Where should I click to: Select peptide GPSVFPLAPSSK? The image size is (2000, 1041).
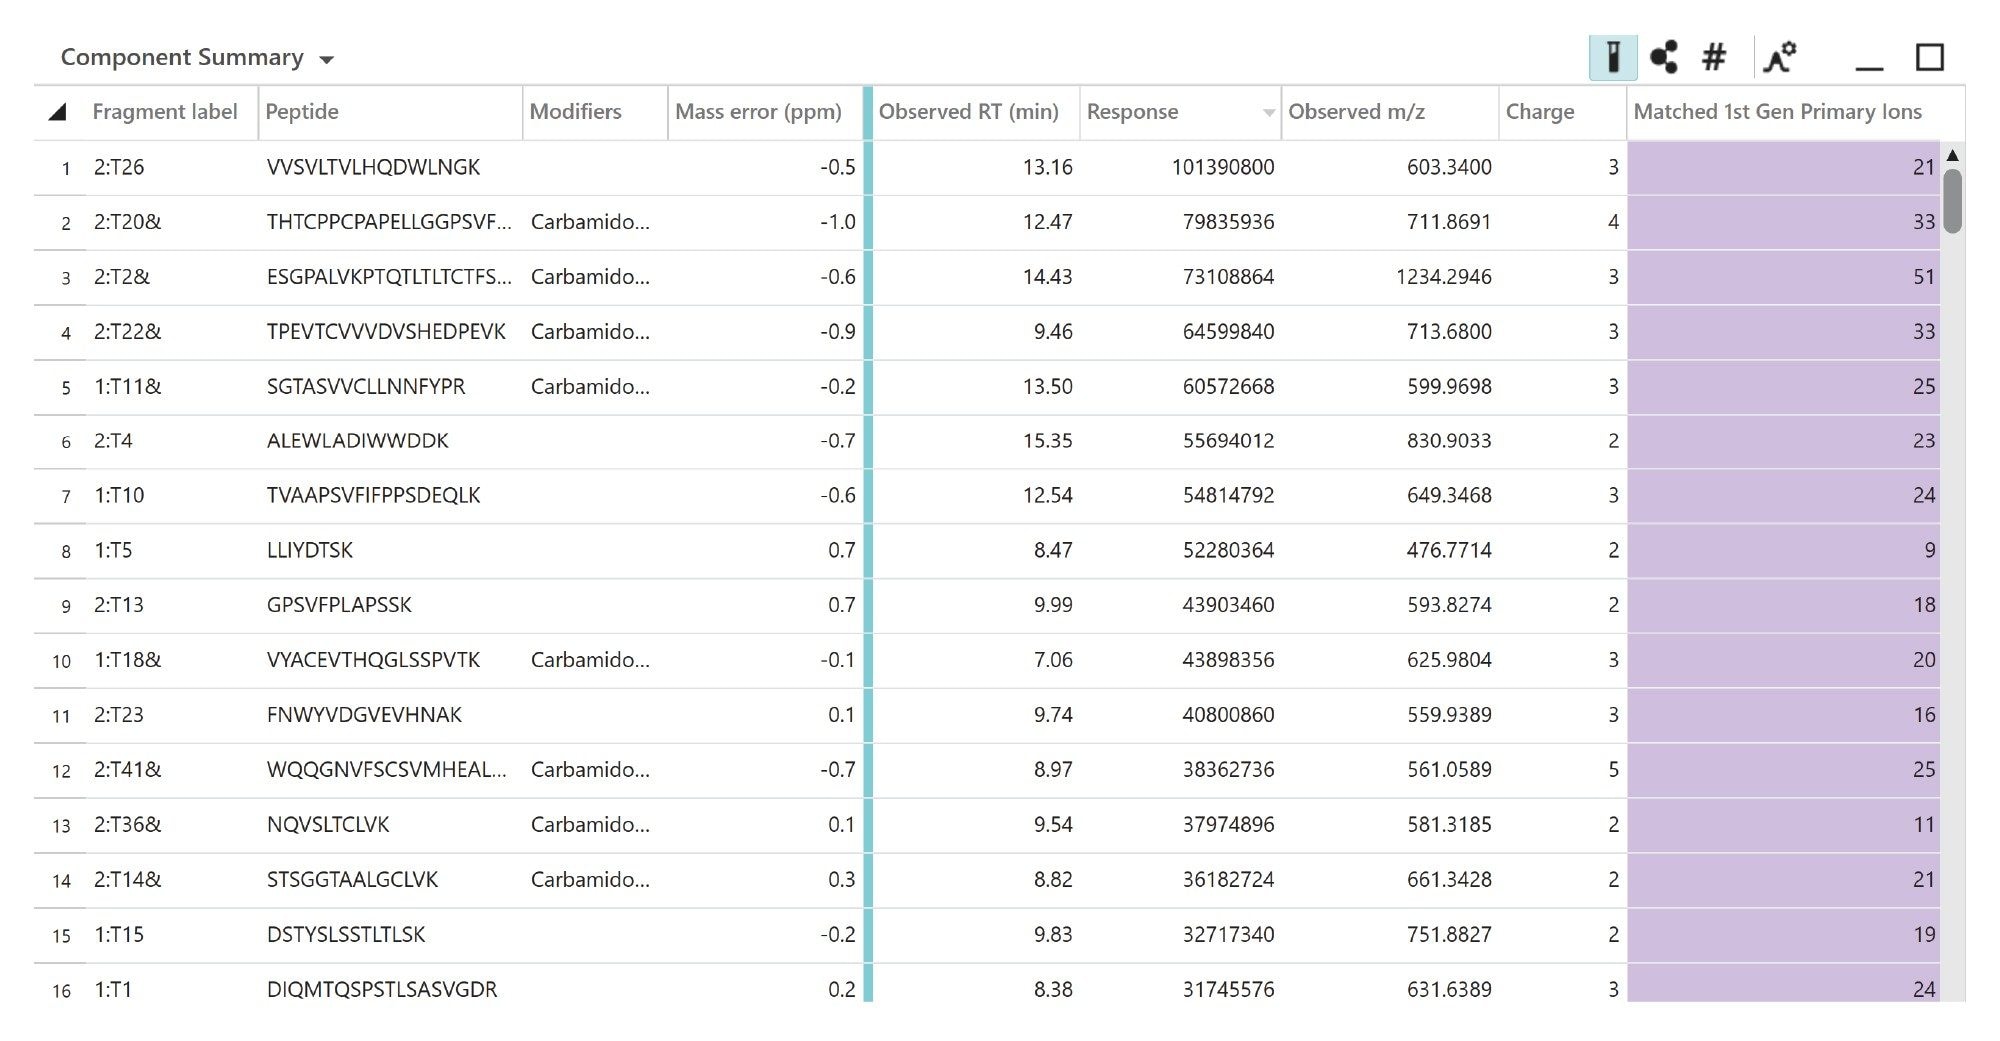[x=339, y=606]
